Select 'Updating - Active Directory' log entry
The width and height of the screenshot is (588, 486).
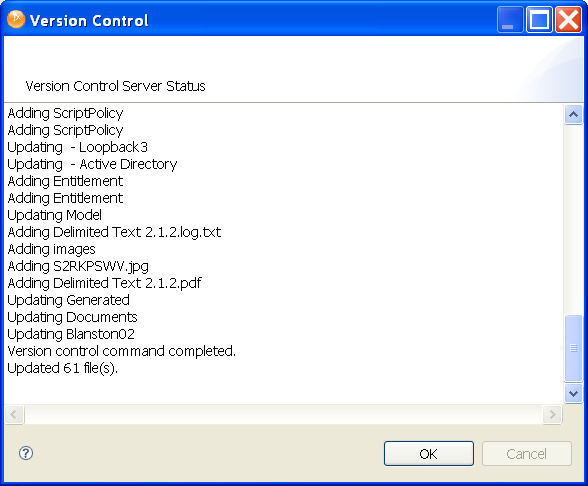point(92,164)
